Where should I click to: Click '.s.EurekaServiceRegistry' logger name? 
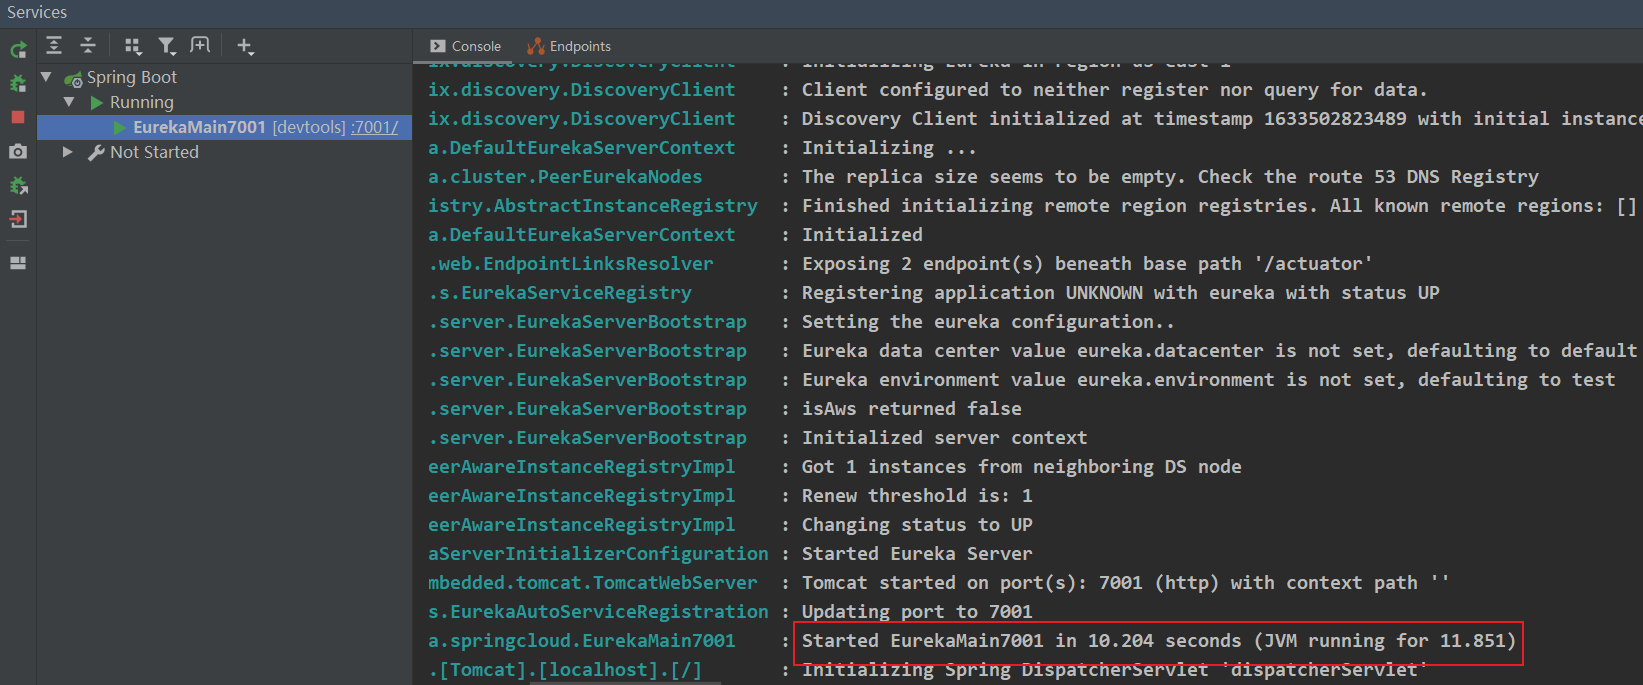click(x=560, y=293)
